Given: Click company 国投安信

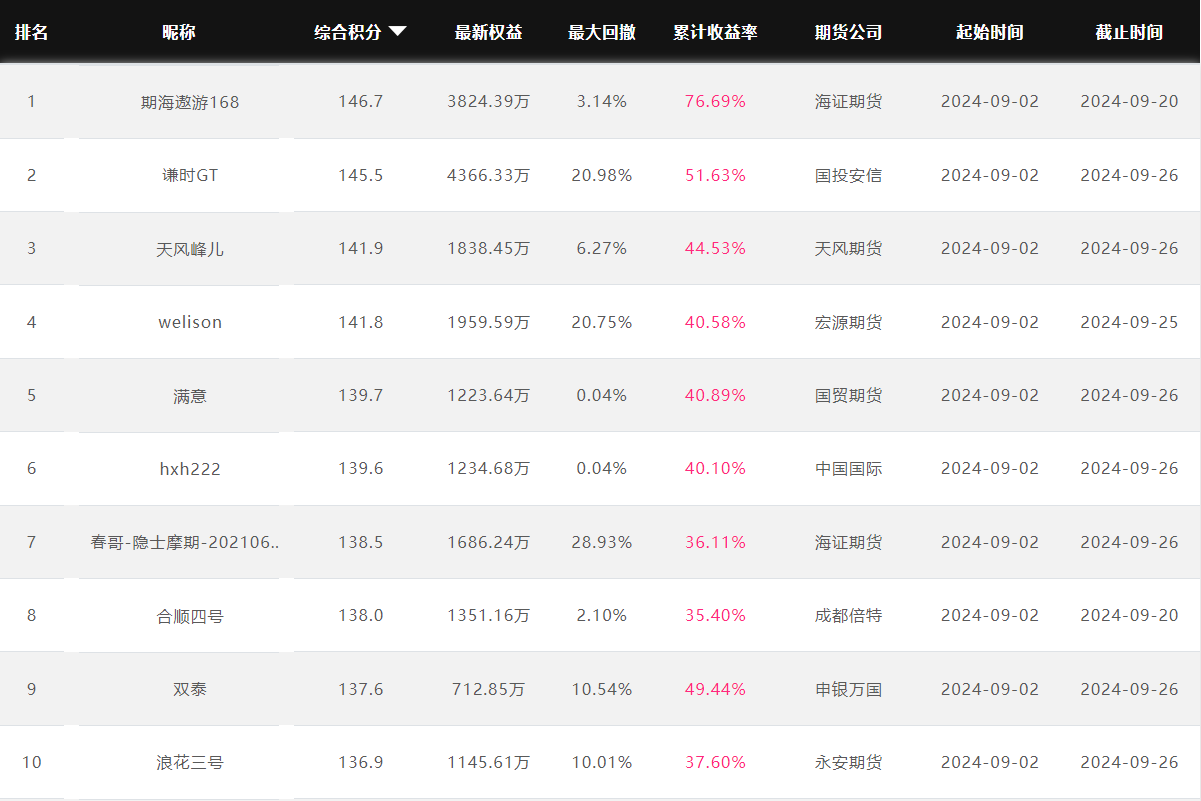Looking at the screenshot, I should click(x=848, y=175).
